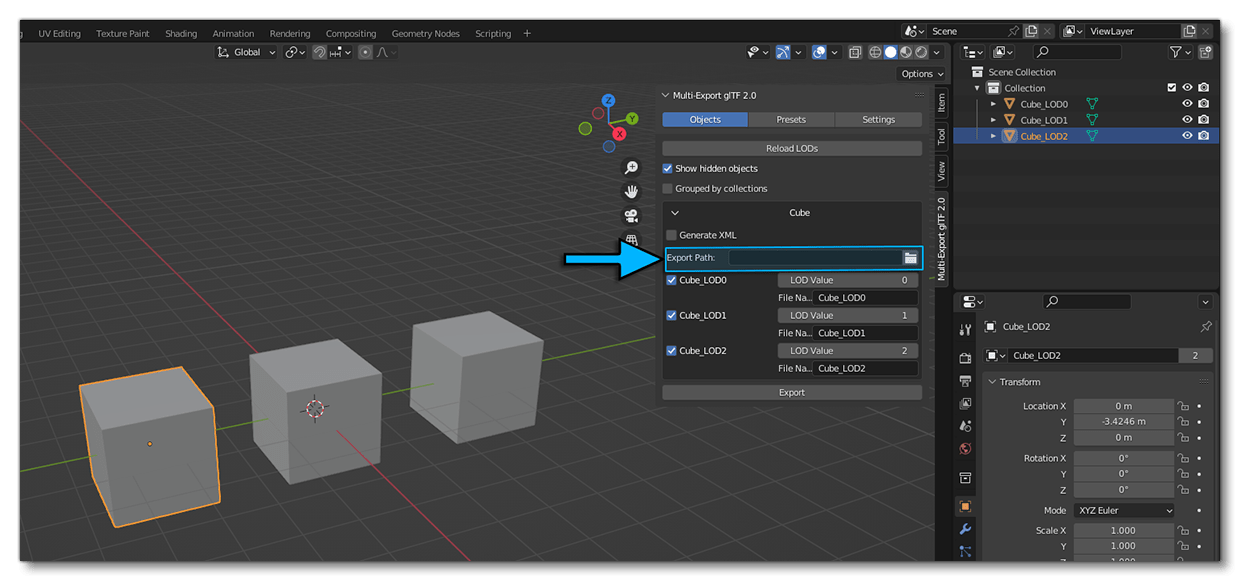Viewport: 1240px width, 581px height.
Task: Open the Item sidebar tab
Action: pyautogui.click(x=941, y=102)
